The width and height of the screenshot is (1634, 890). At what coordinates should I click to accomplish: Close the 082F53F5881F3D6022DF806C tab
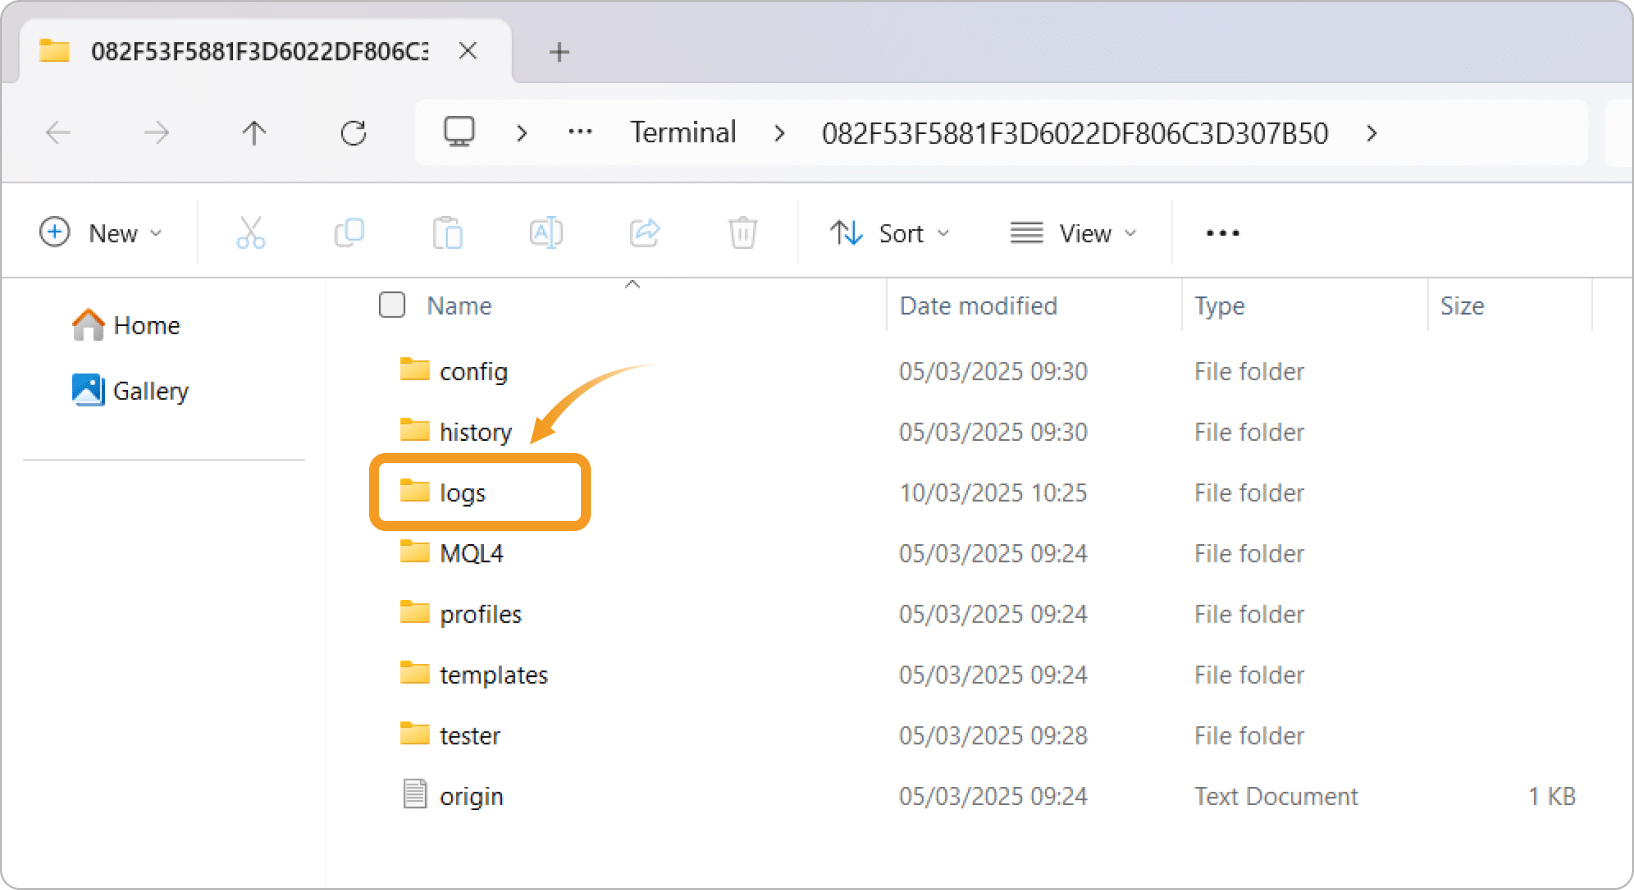coord(467,50)
